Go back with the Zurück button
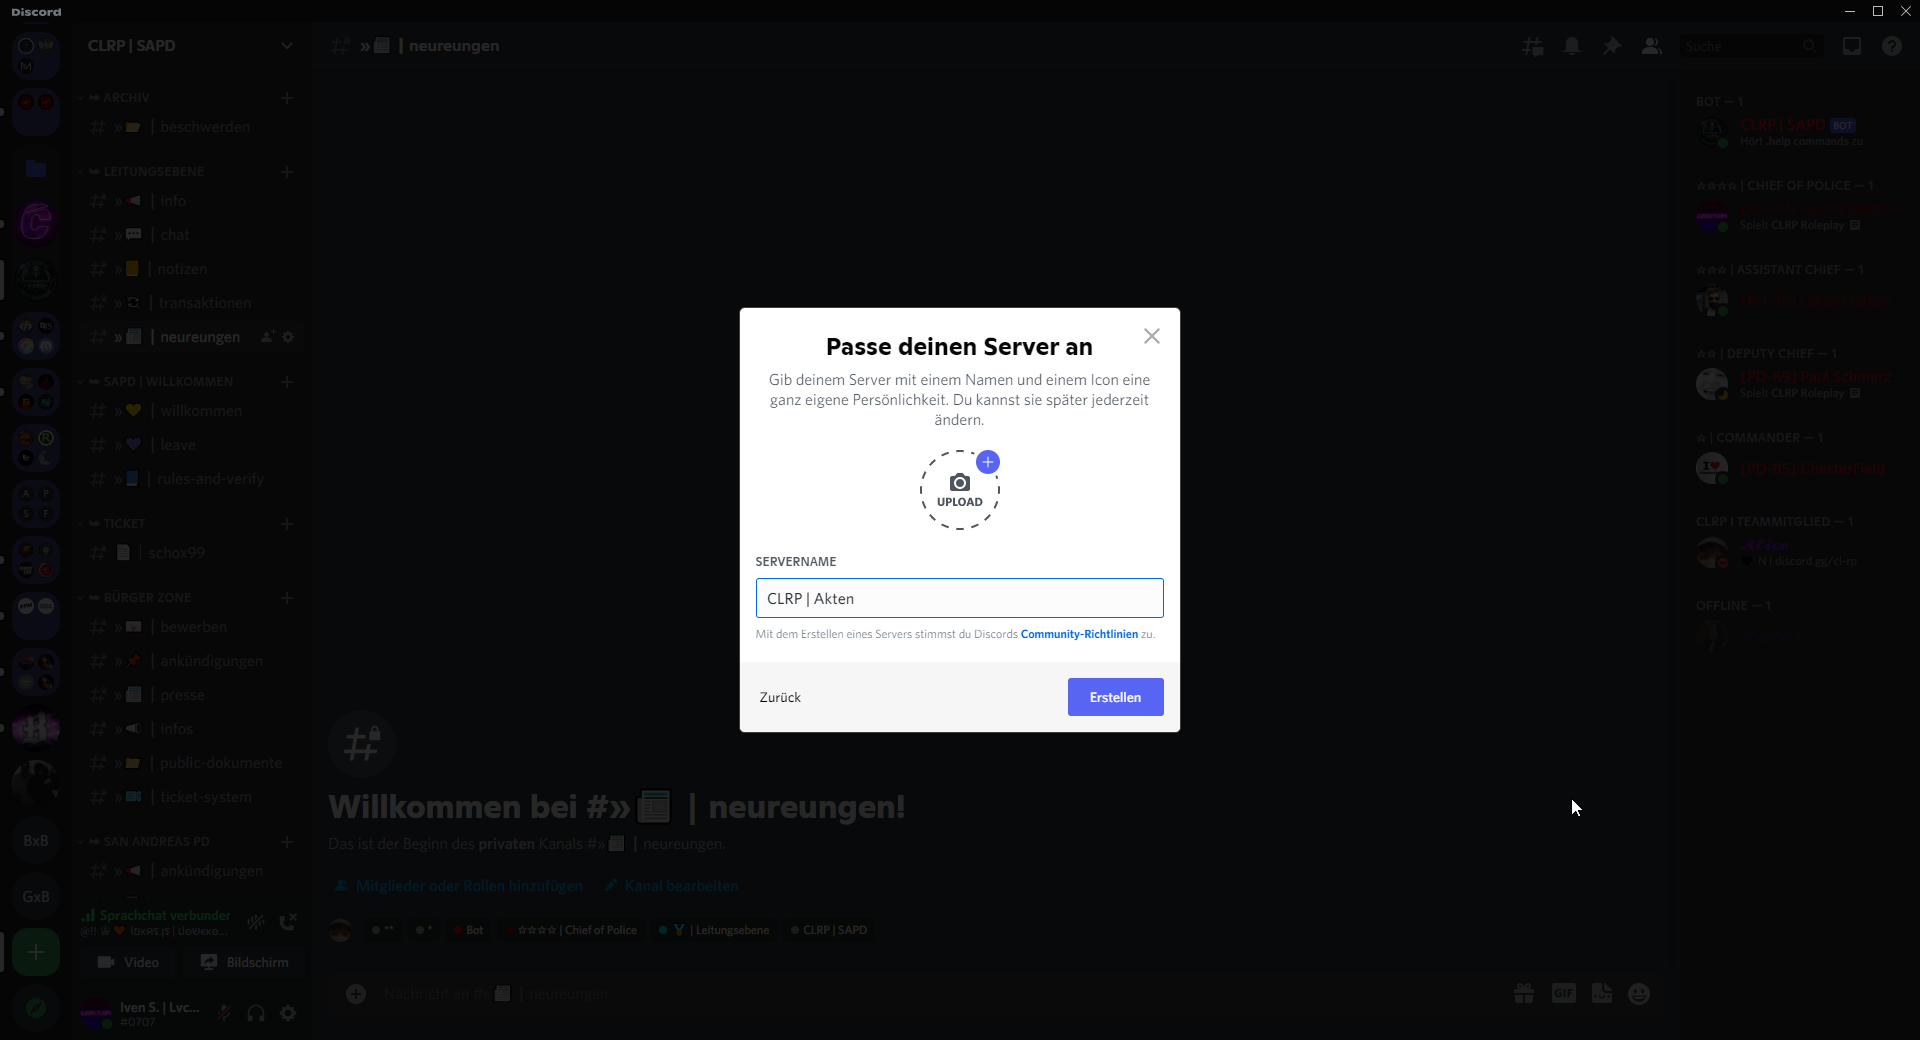Image resolution: width=1920 pixels, height=1040 pixels. click(x=780, y=697)
